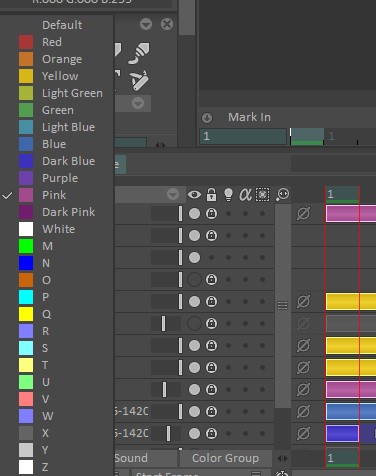Viewport: 376px width, 476px height.
Task: Click the alpha opacity header icon
Action: [245, 195]
